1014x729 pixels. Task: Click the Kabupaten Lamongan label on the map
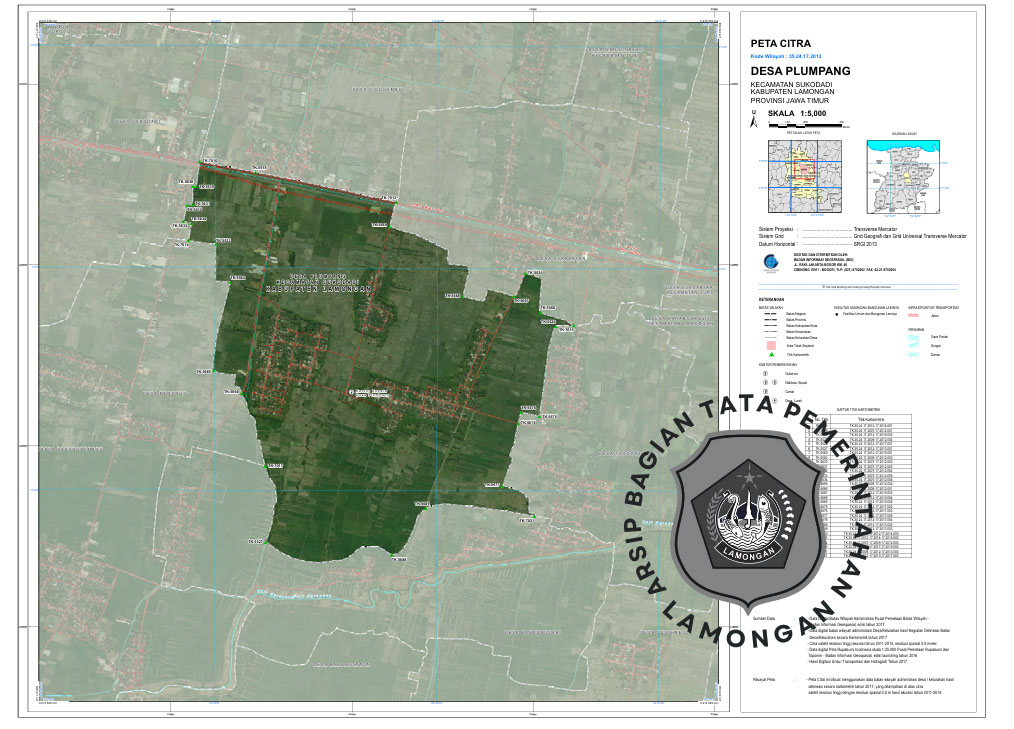319,288
